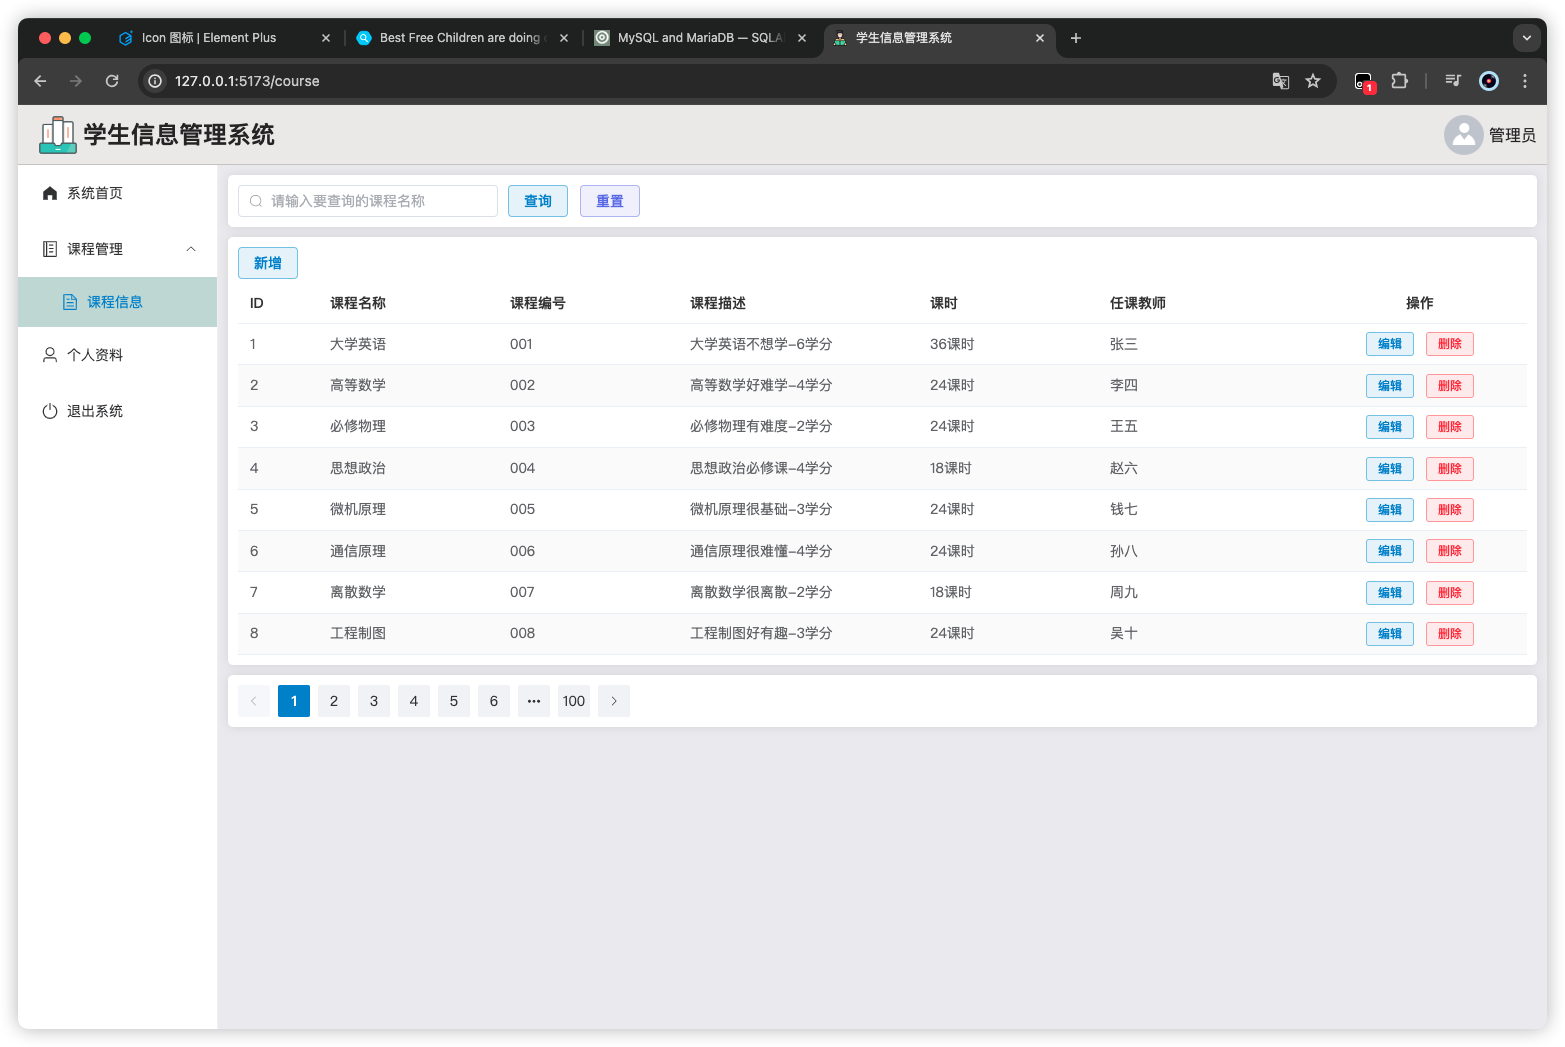1565x1047 pixels.
Task: Go to pagination page 4
Action: tap(414, 701)
